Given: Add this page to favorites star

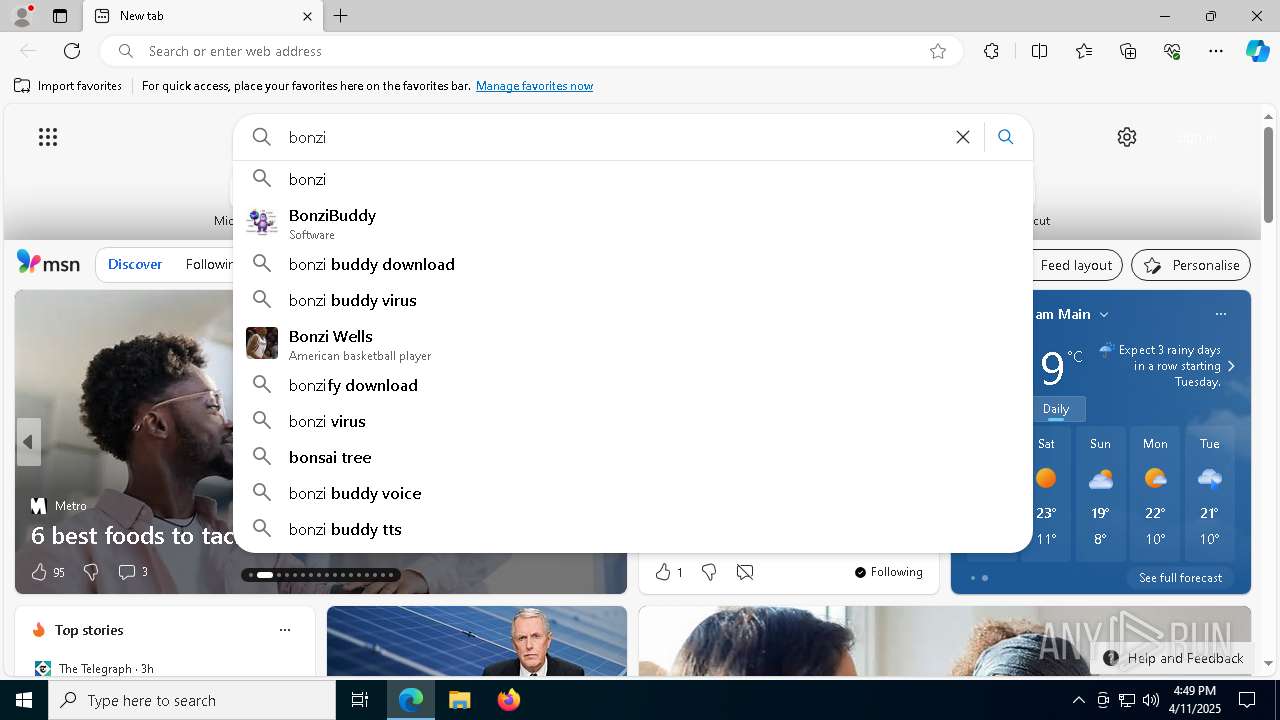Looking at the screenshot, I should coord(938,51).
